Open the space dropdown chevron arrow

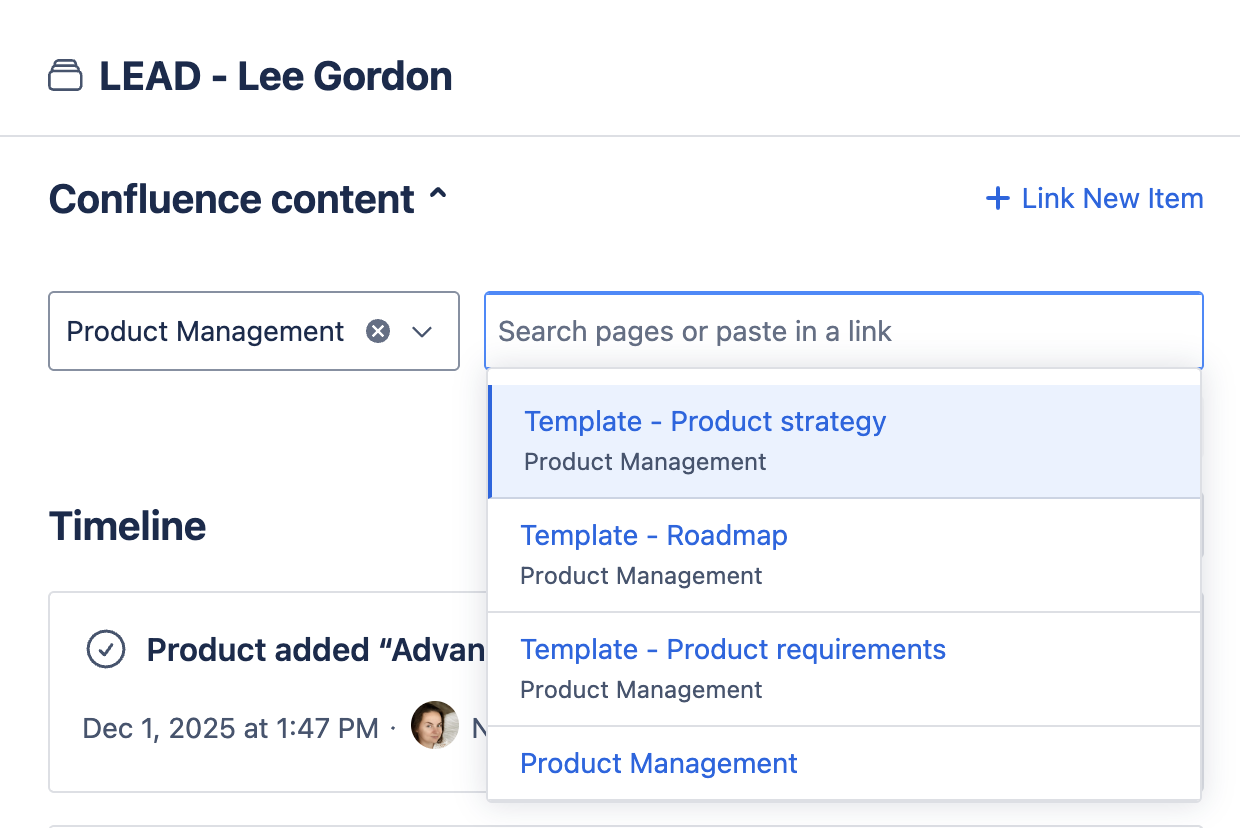(x=422, y=331)
